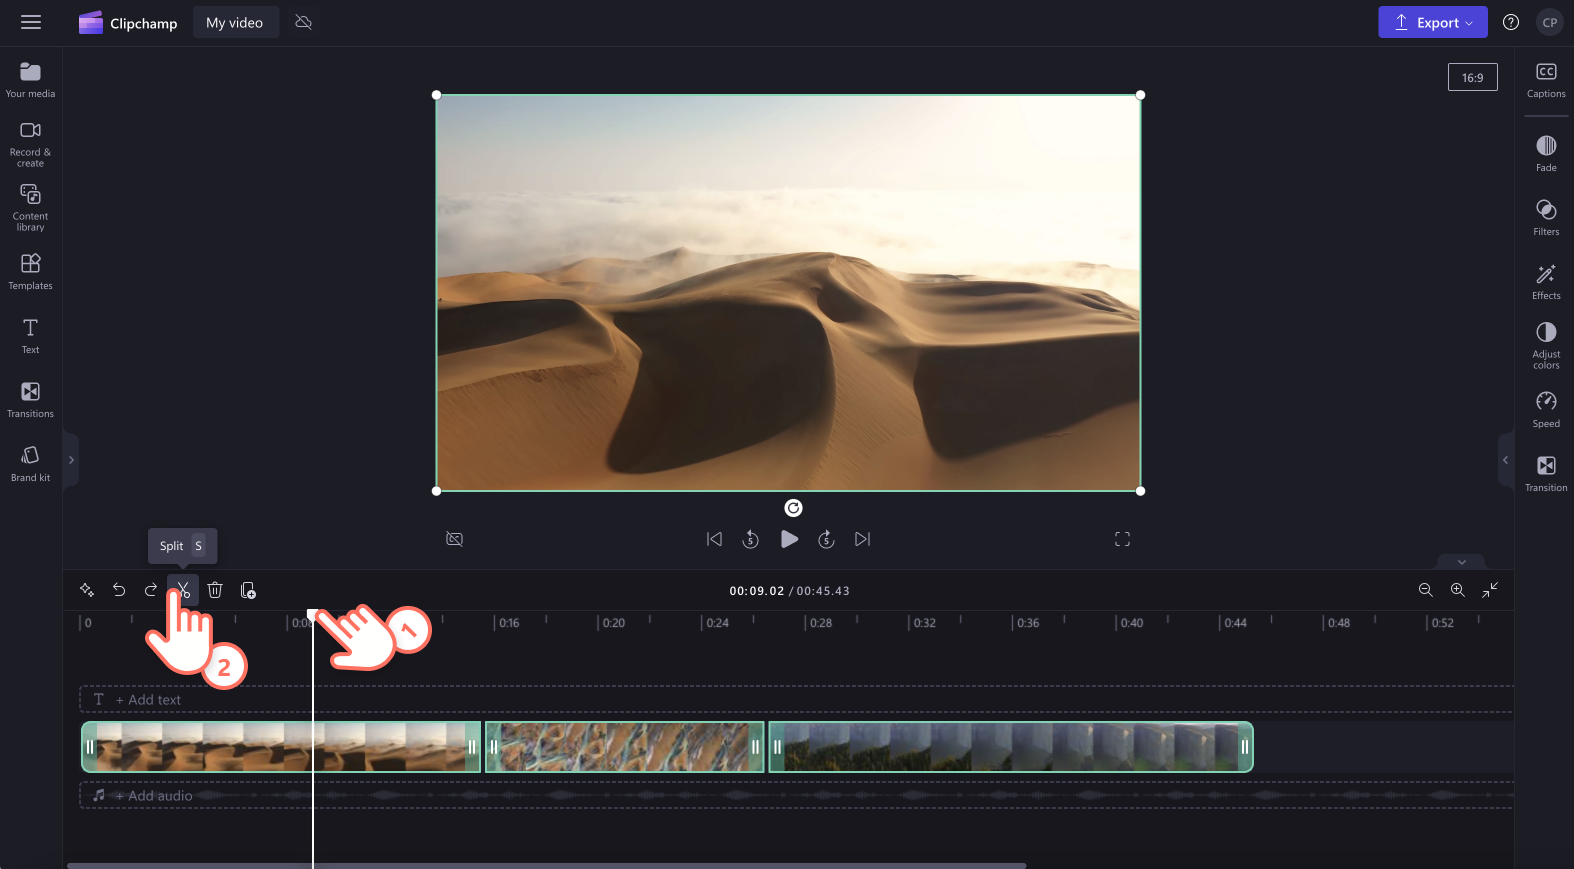The width and height of the screenshot is (1574, 869).
Task: Click the Add text track
Action: [796, 699]
